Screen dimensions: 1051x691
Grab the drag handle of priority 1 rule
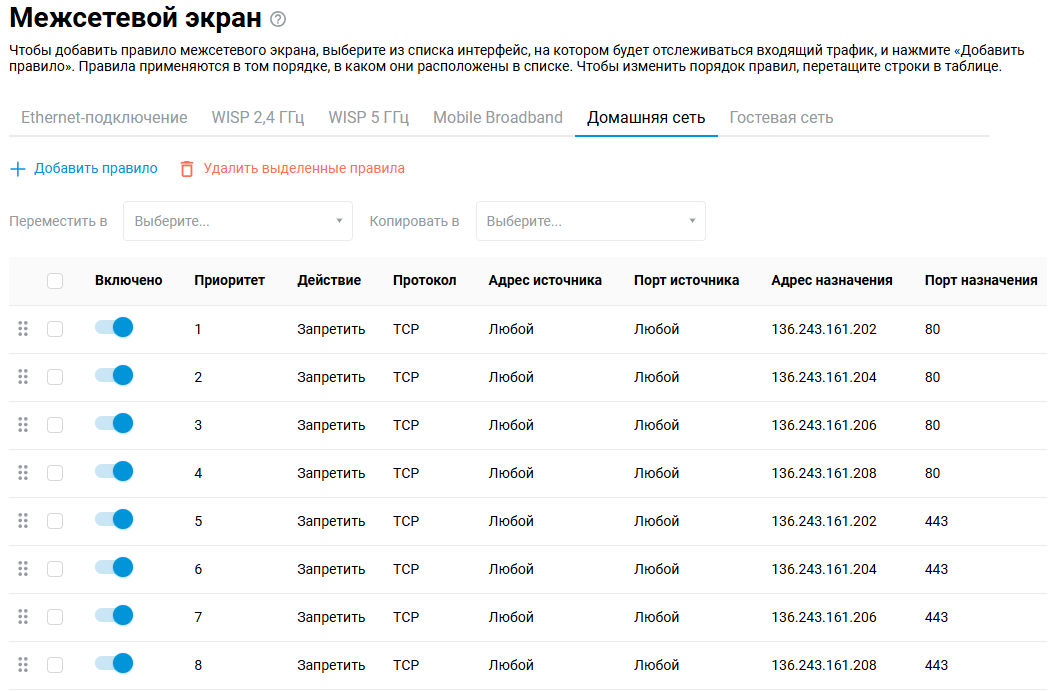tap(23, 329)
